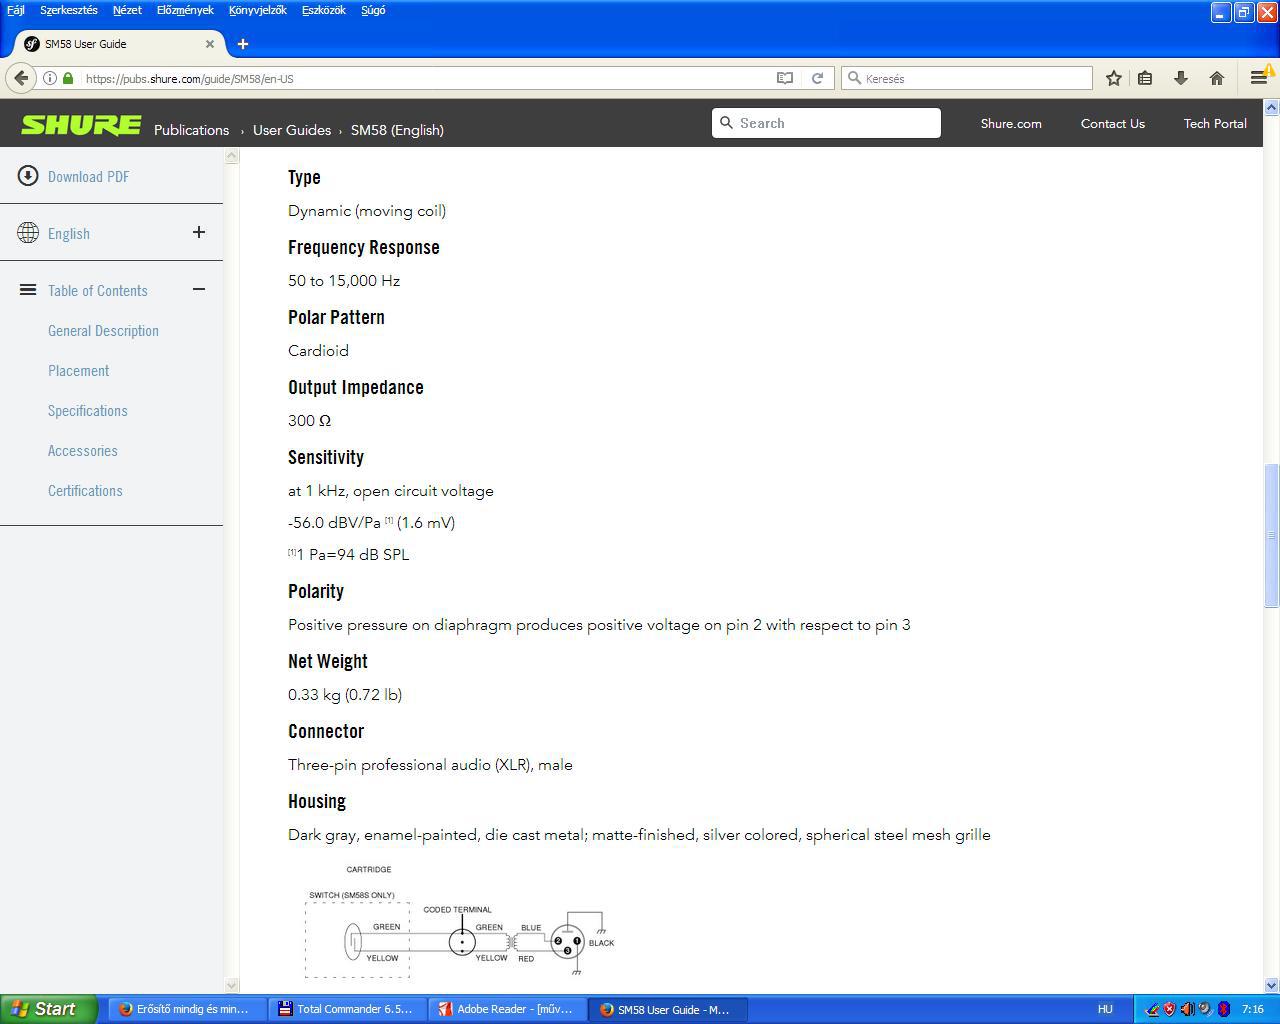The image size is (1280, 1024).
Task: Click the volume speaker tray icon
Action: pyautogui.click(x=1187, y=1009)
